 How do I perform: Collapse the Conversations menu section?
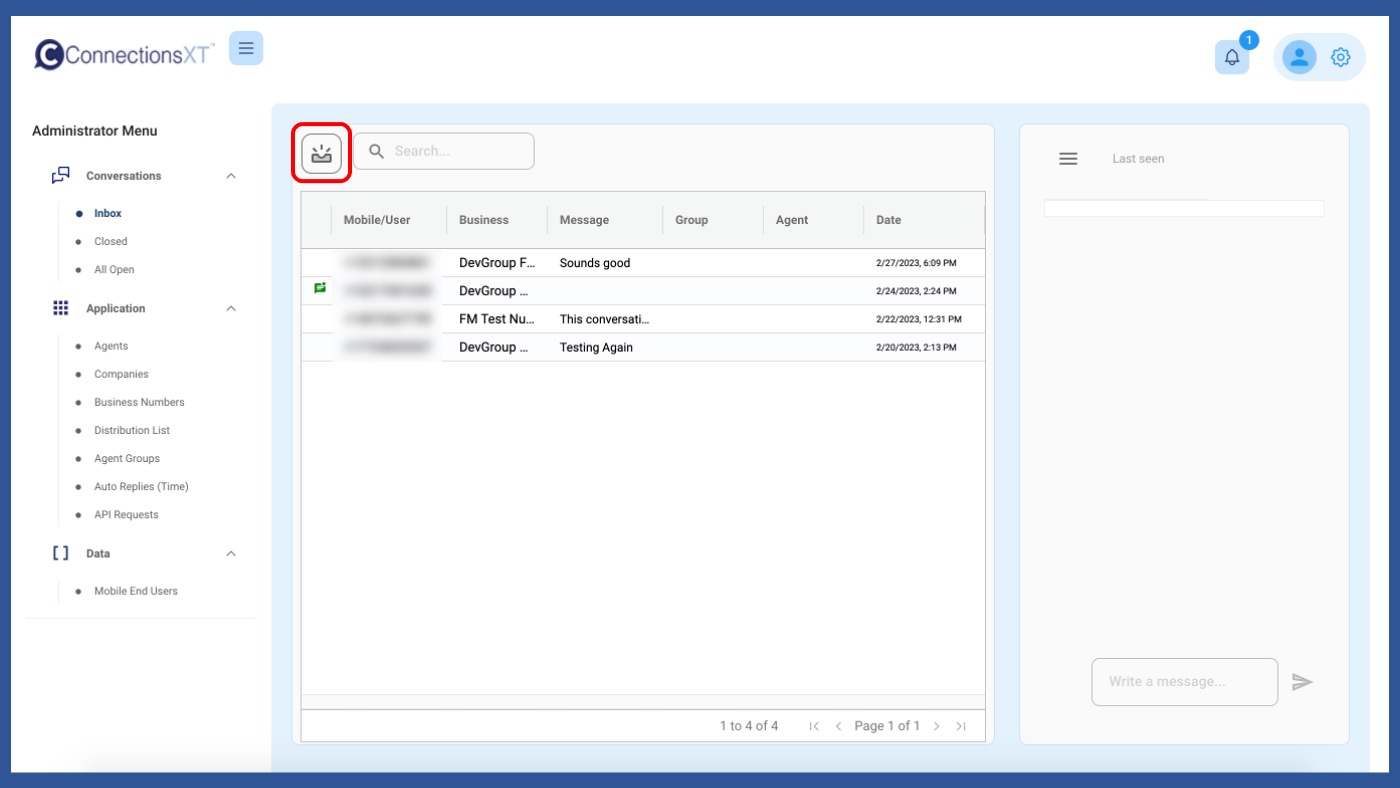(231, 176)
